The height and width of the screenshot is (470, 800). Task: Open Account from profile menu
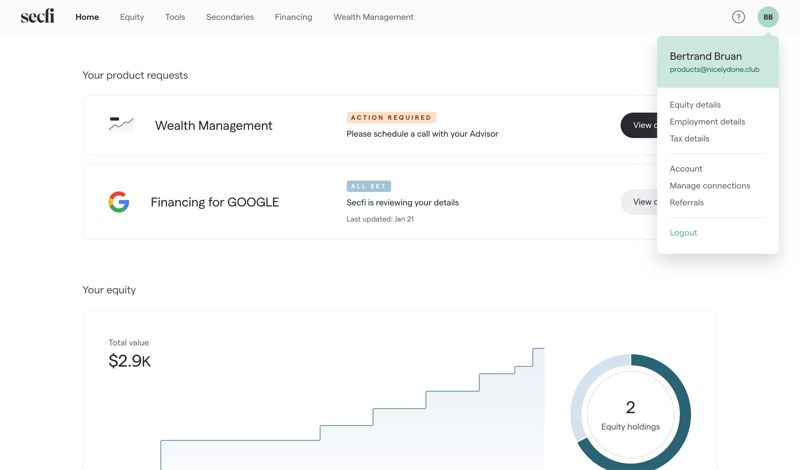coord(686,168)
